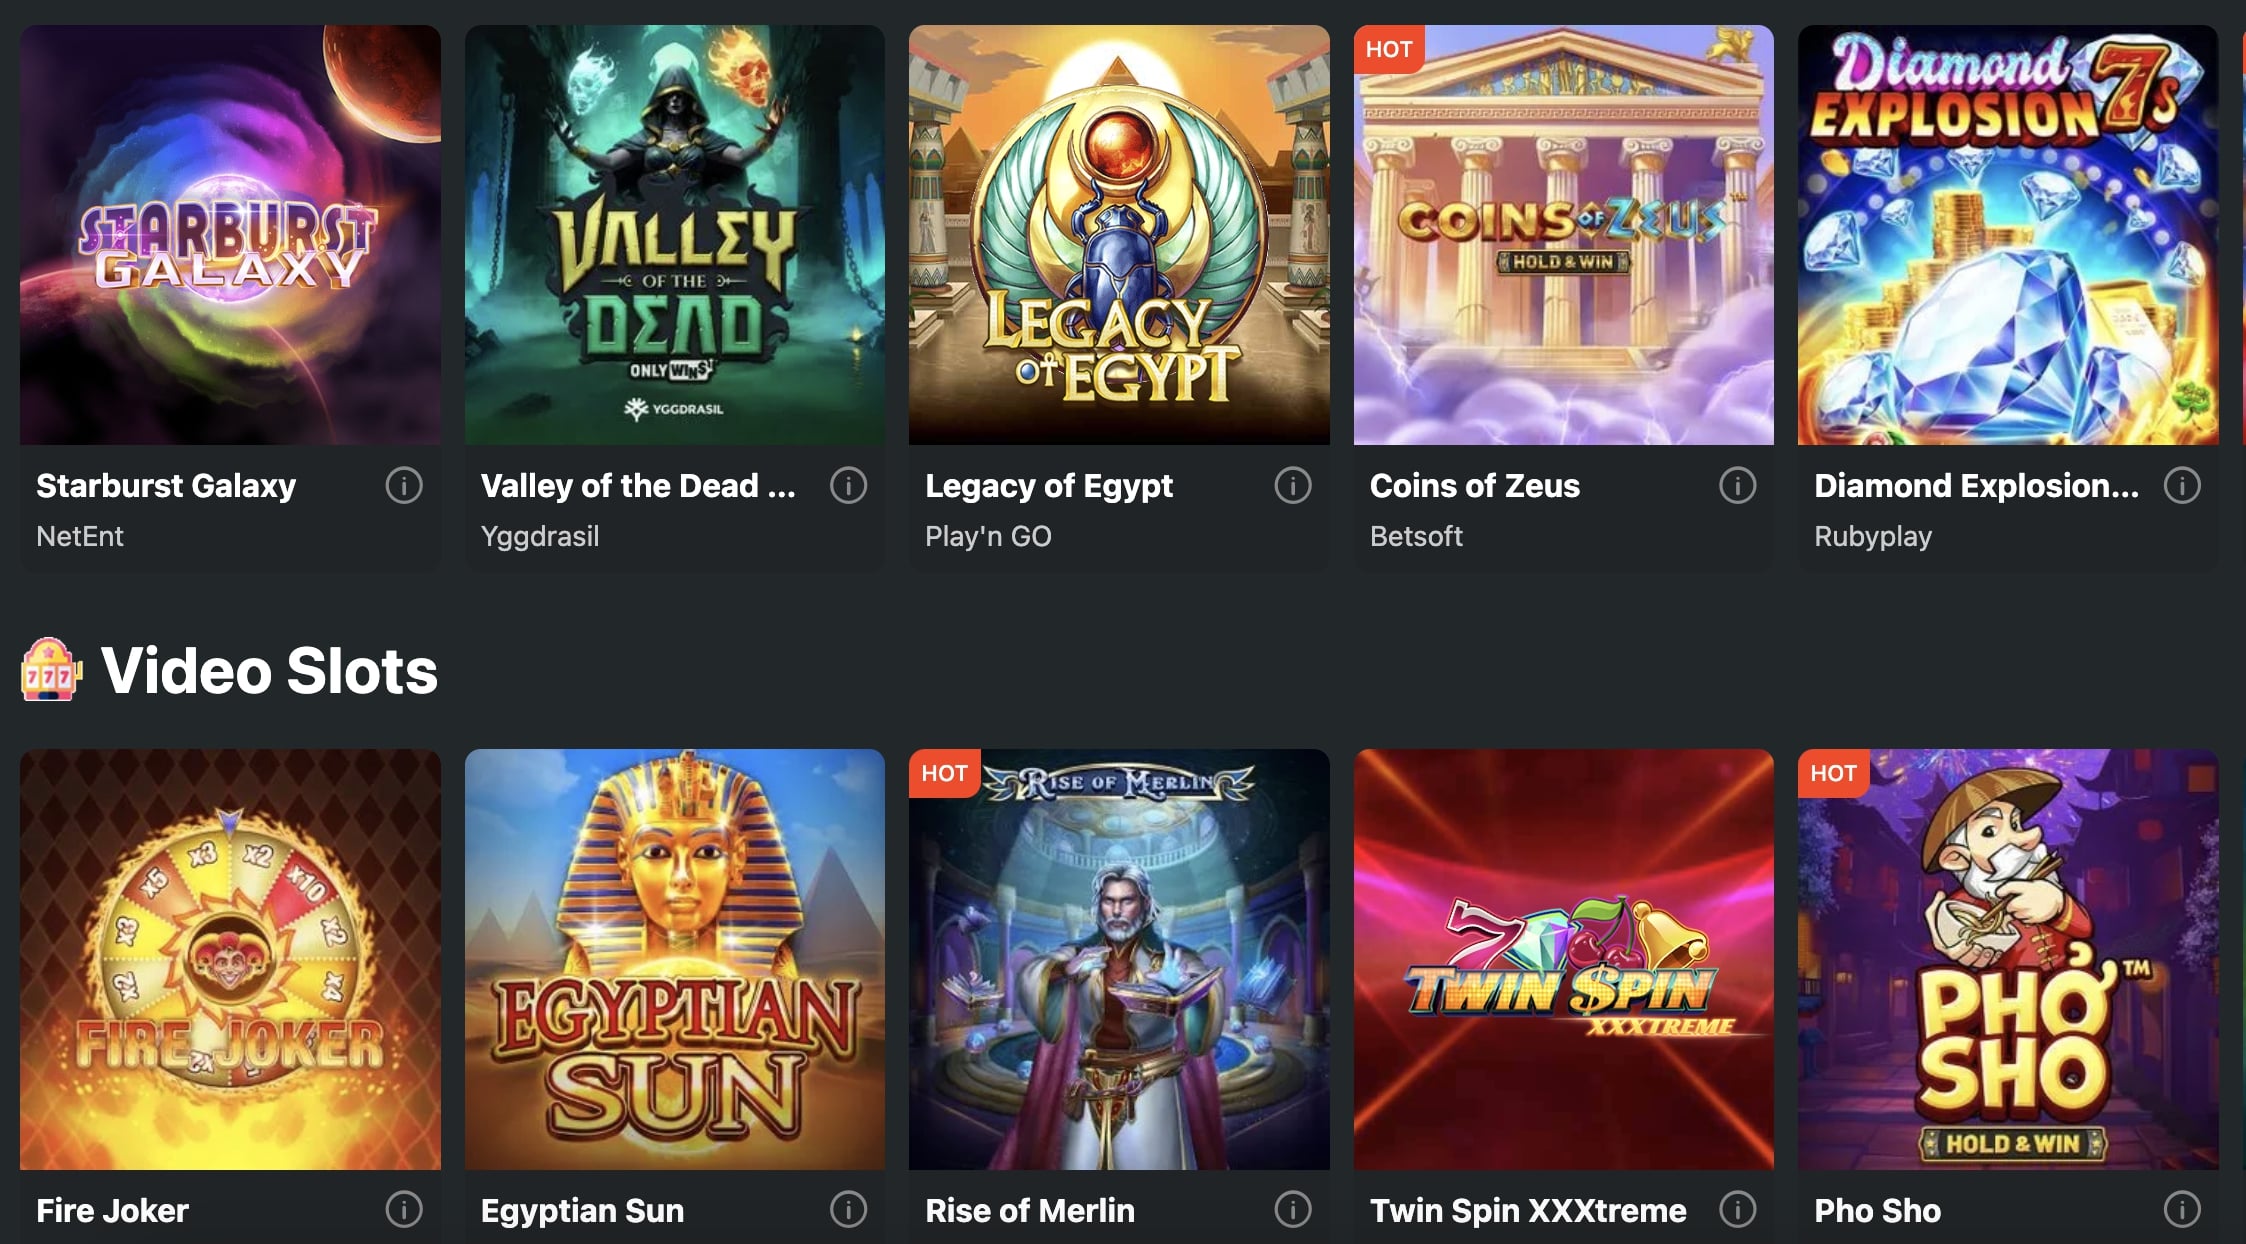
Task: Click the slot machine icon beside Video Slots
Action: pyautogui.click(x=51, y=670)
